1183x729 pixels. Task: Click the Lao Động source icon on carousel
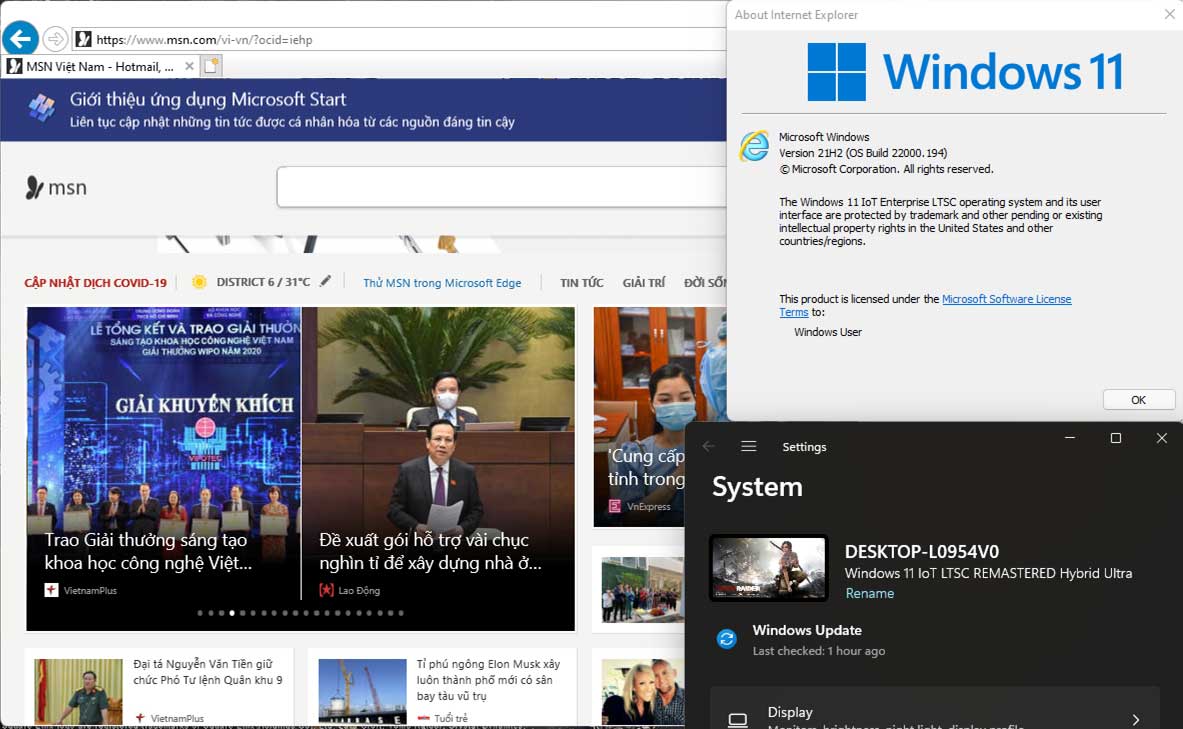coord(326,590)
